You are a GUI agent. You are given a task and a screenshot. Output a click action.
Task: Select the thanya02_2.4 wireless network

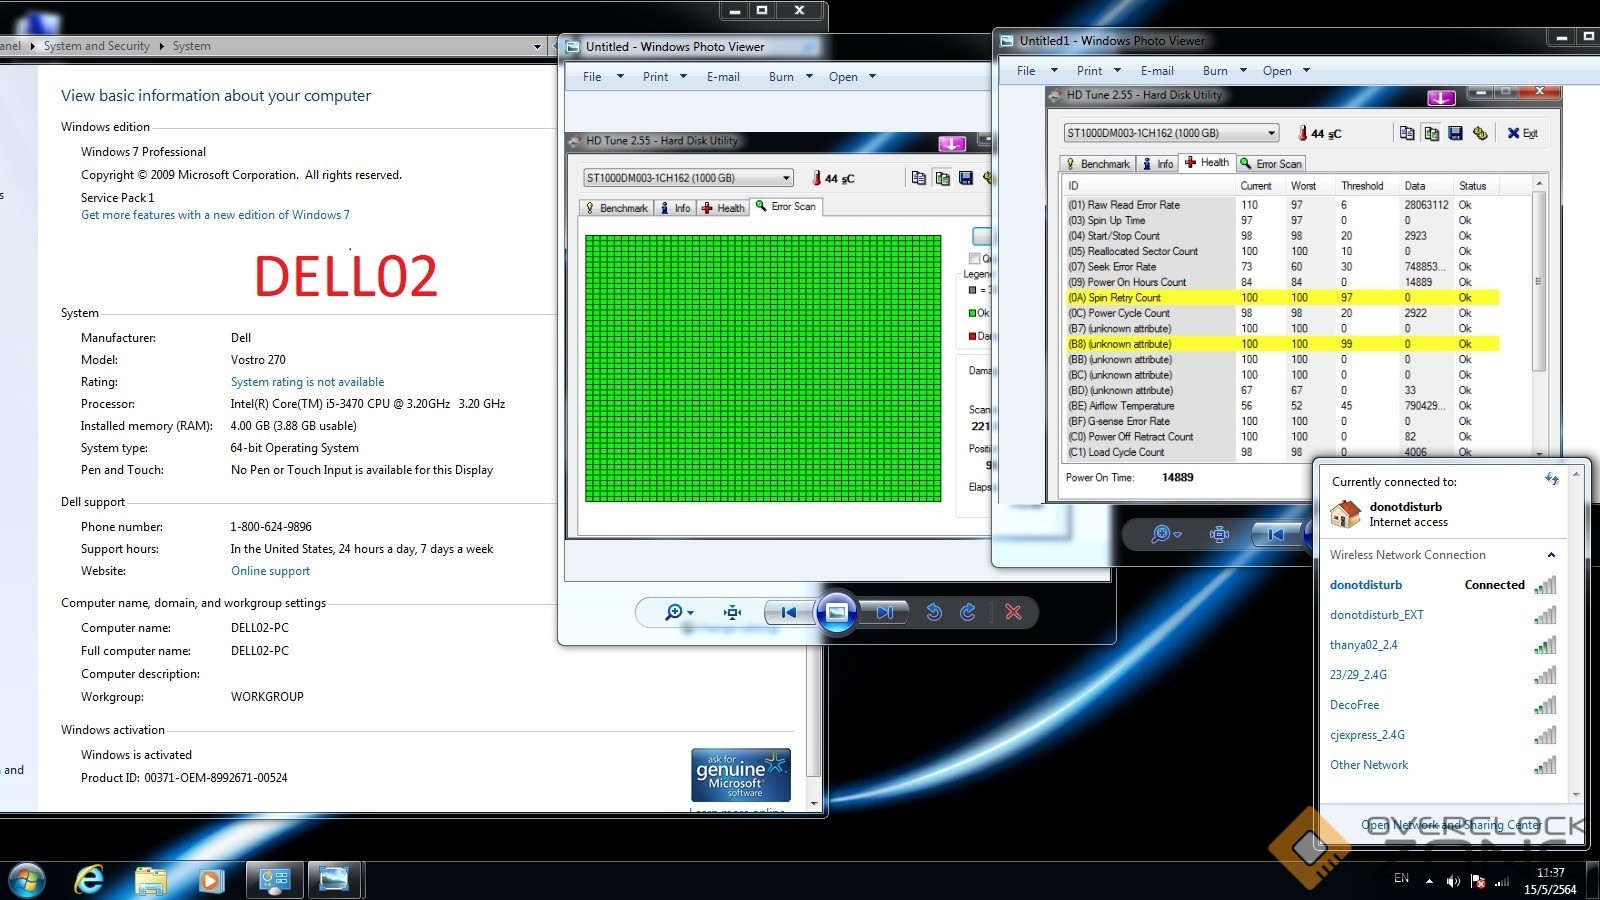(1363, 645)
